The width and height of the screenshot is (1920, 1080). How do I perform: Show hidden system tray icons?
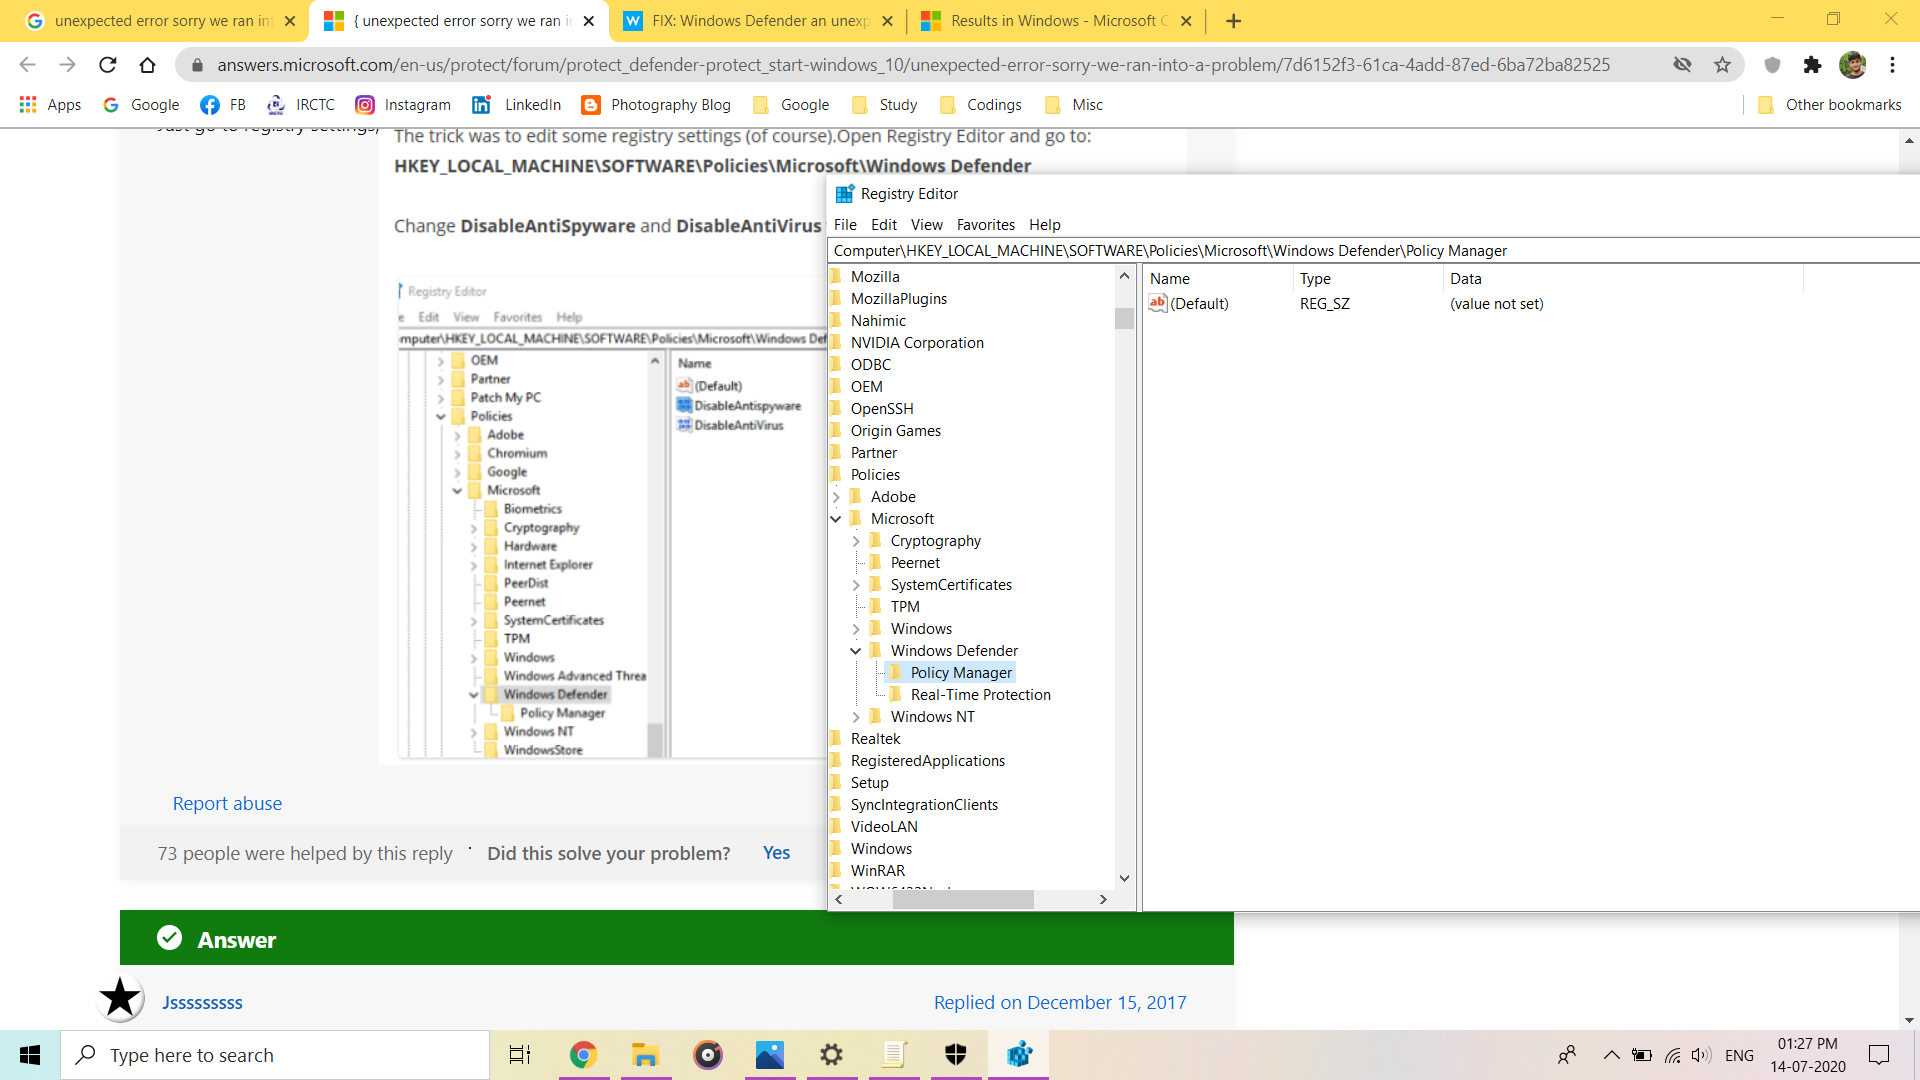click(1611, 1055)
